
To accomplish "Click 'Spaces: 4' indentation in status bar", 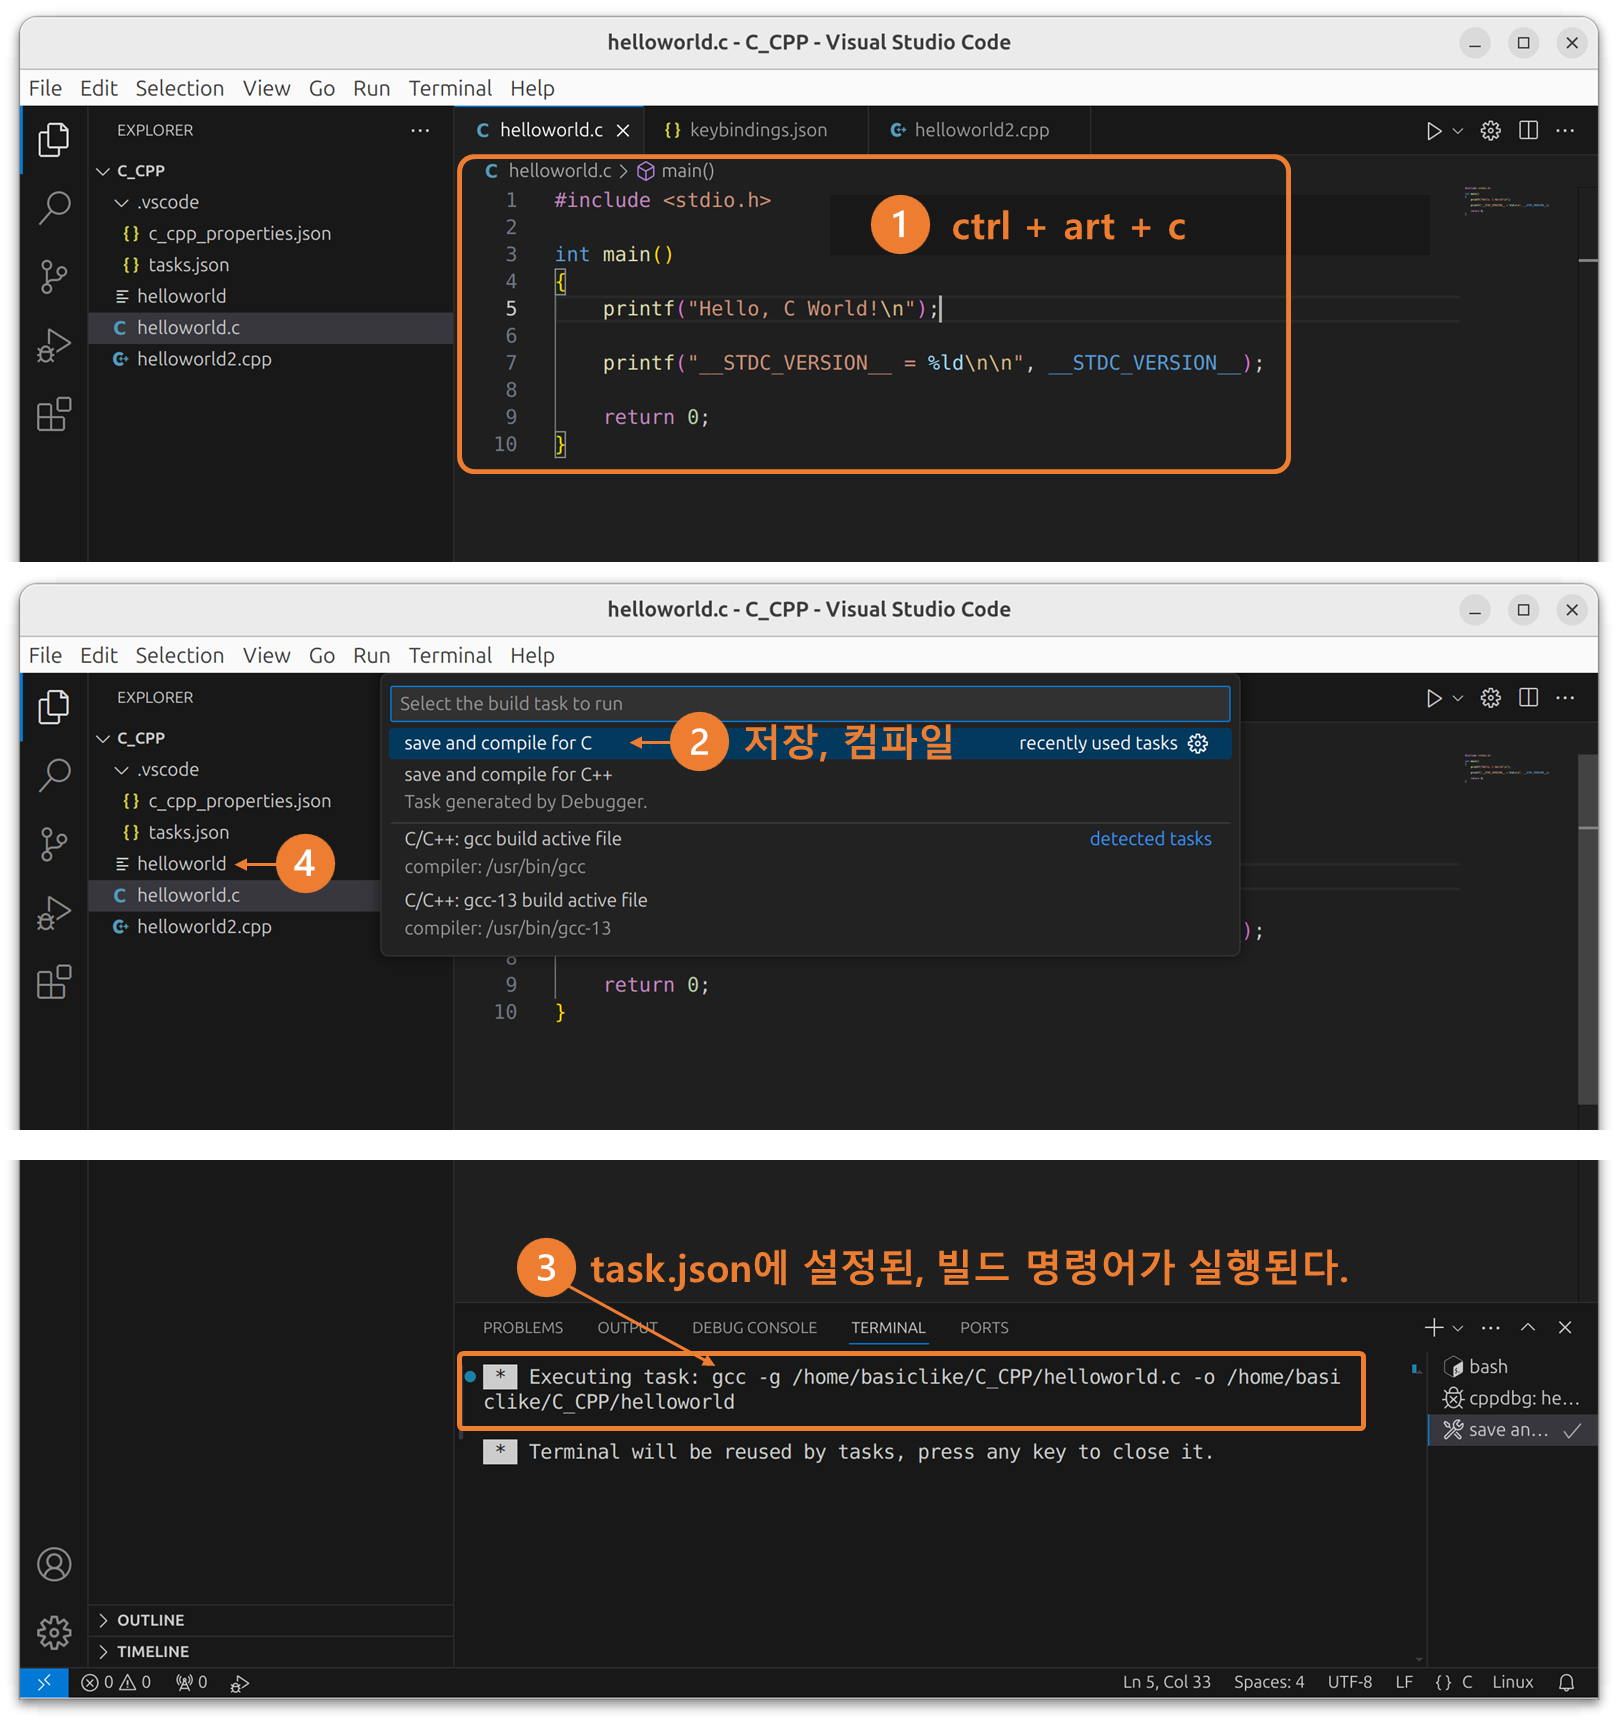I will [1269, 1682].
